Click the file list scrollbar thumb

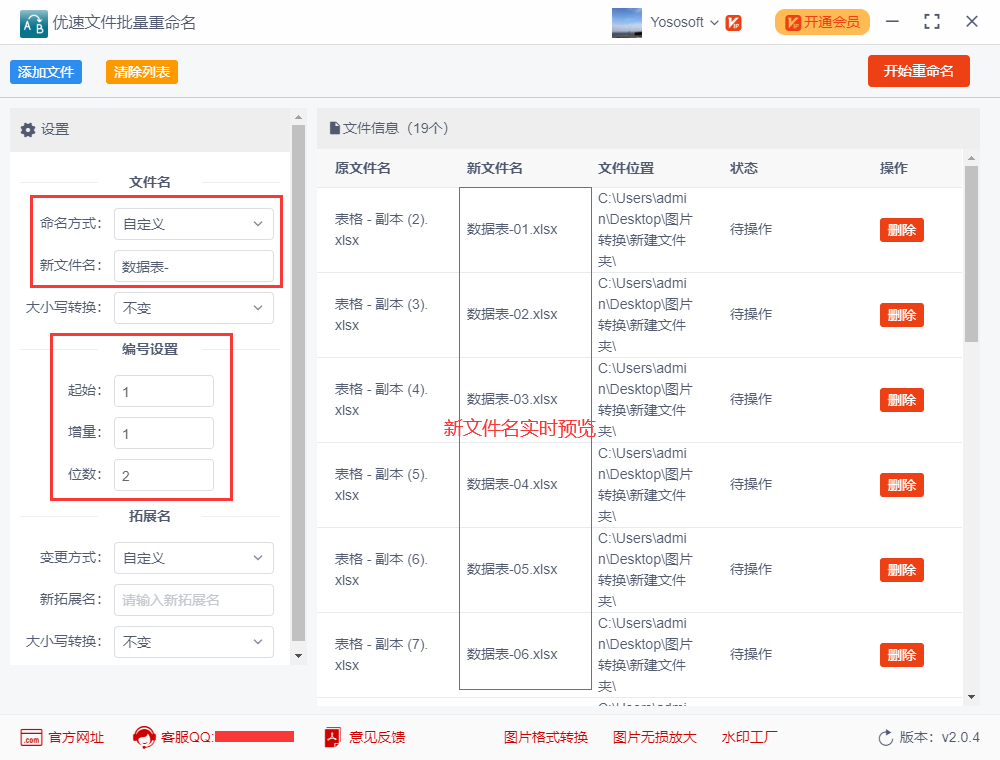pyautogui.click(x=971, y=254)
